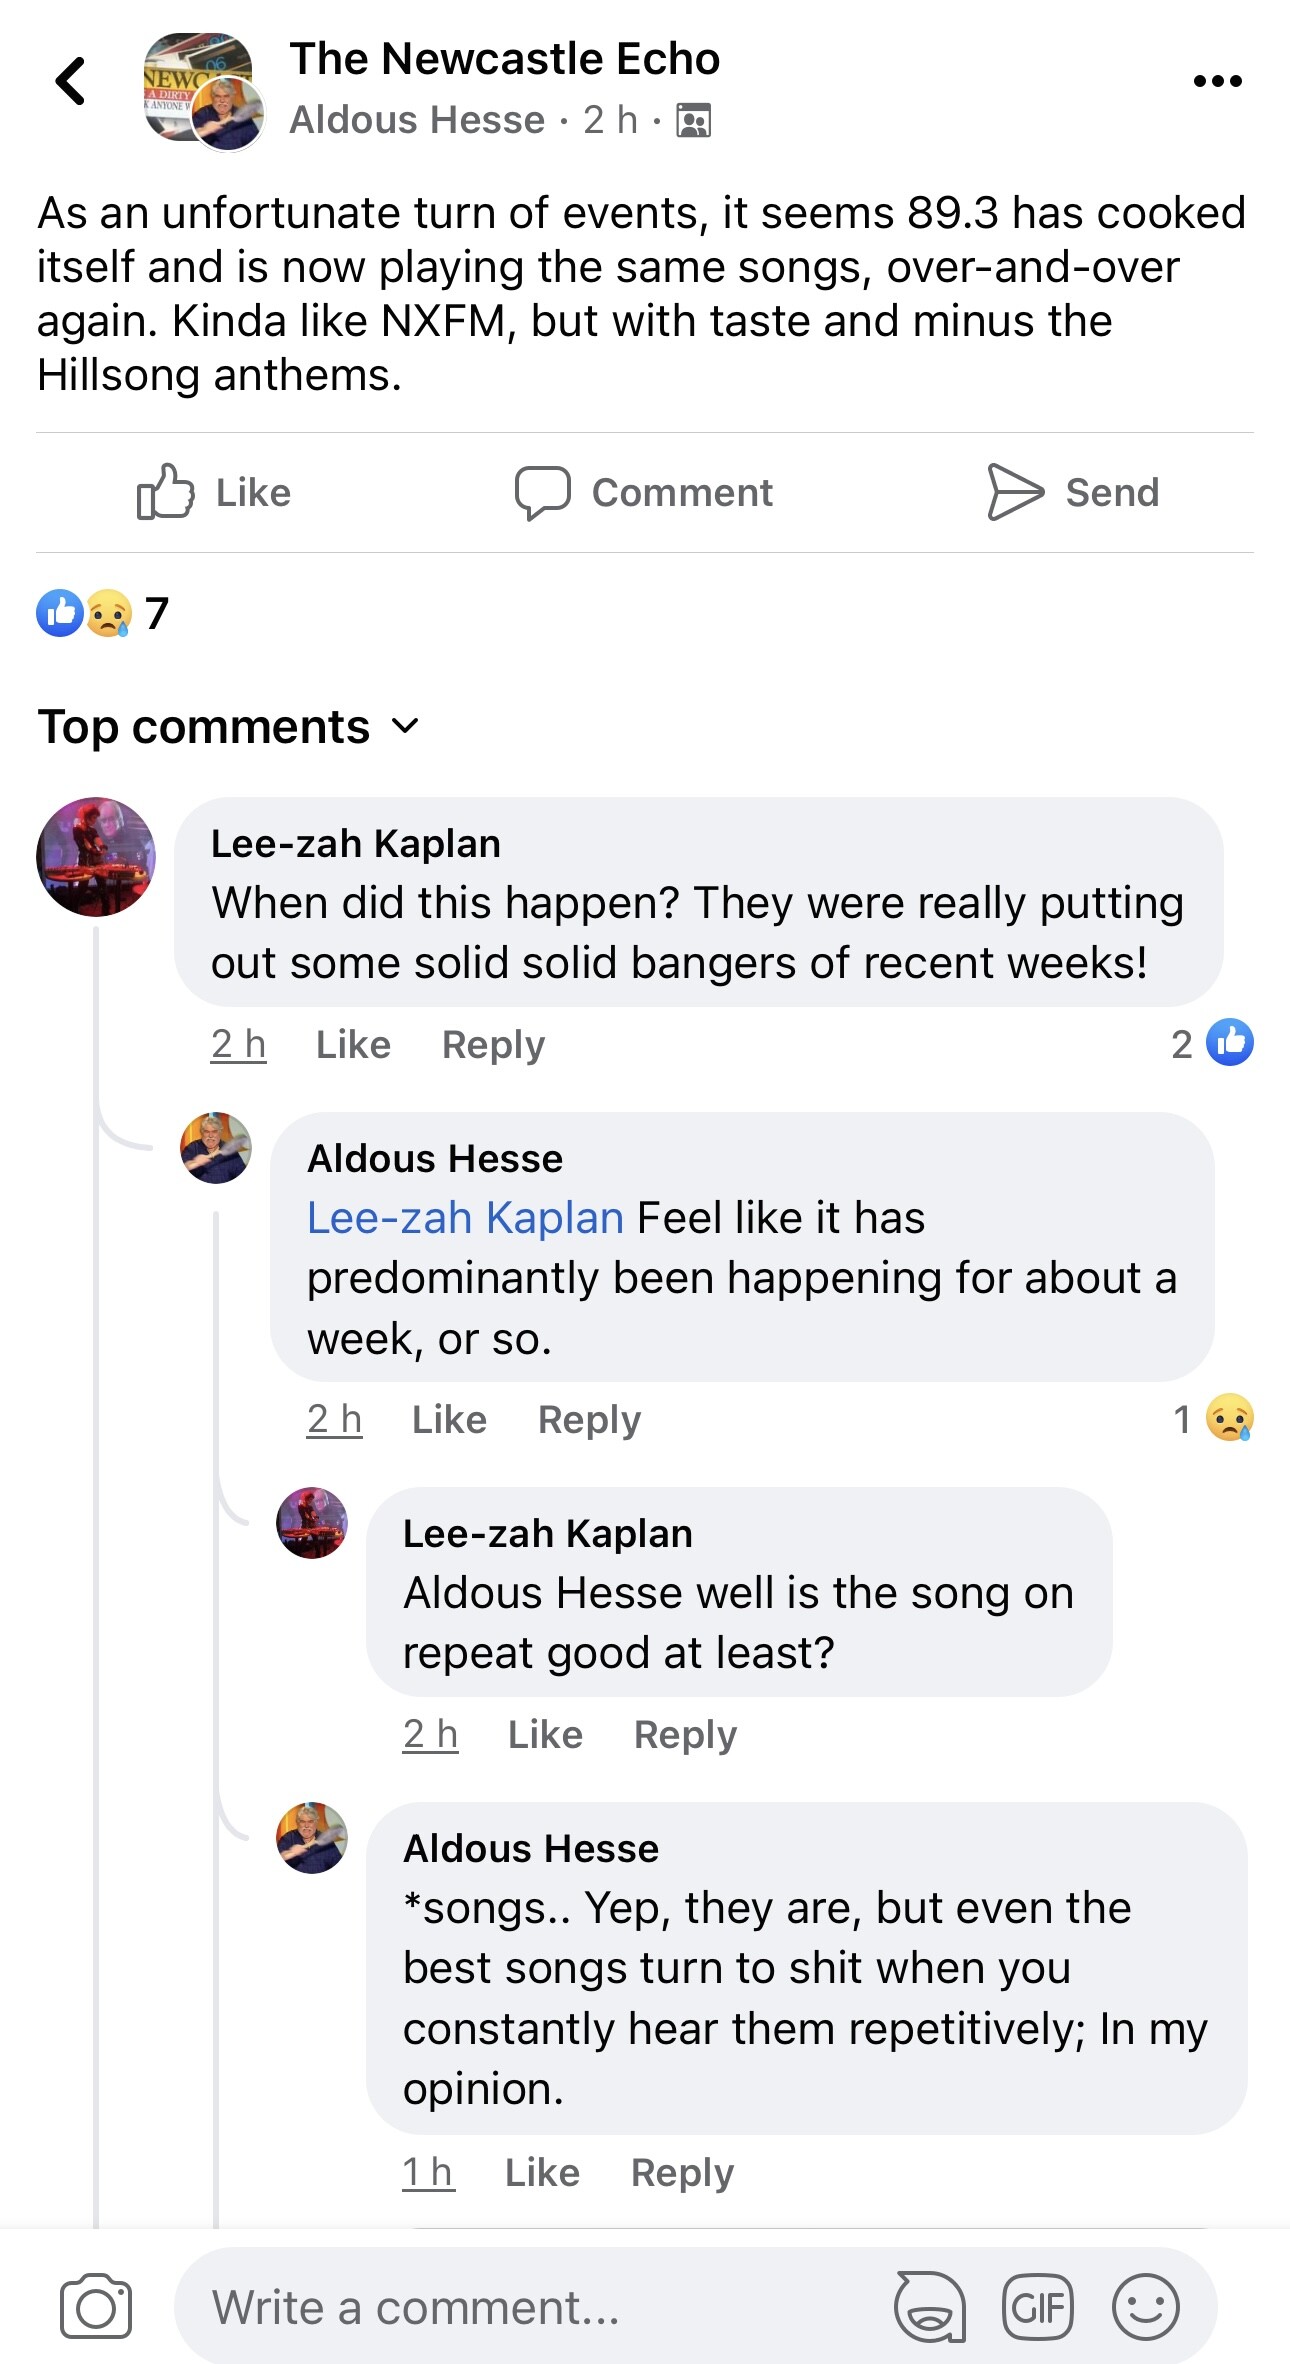
Task: View the post's 7 reactions summary
Action: (x=103, y=613)
